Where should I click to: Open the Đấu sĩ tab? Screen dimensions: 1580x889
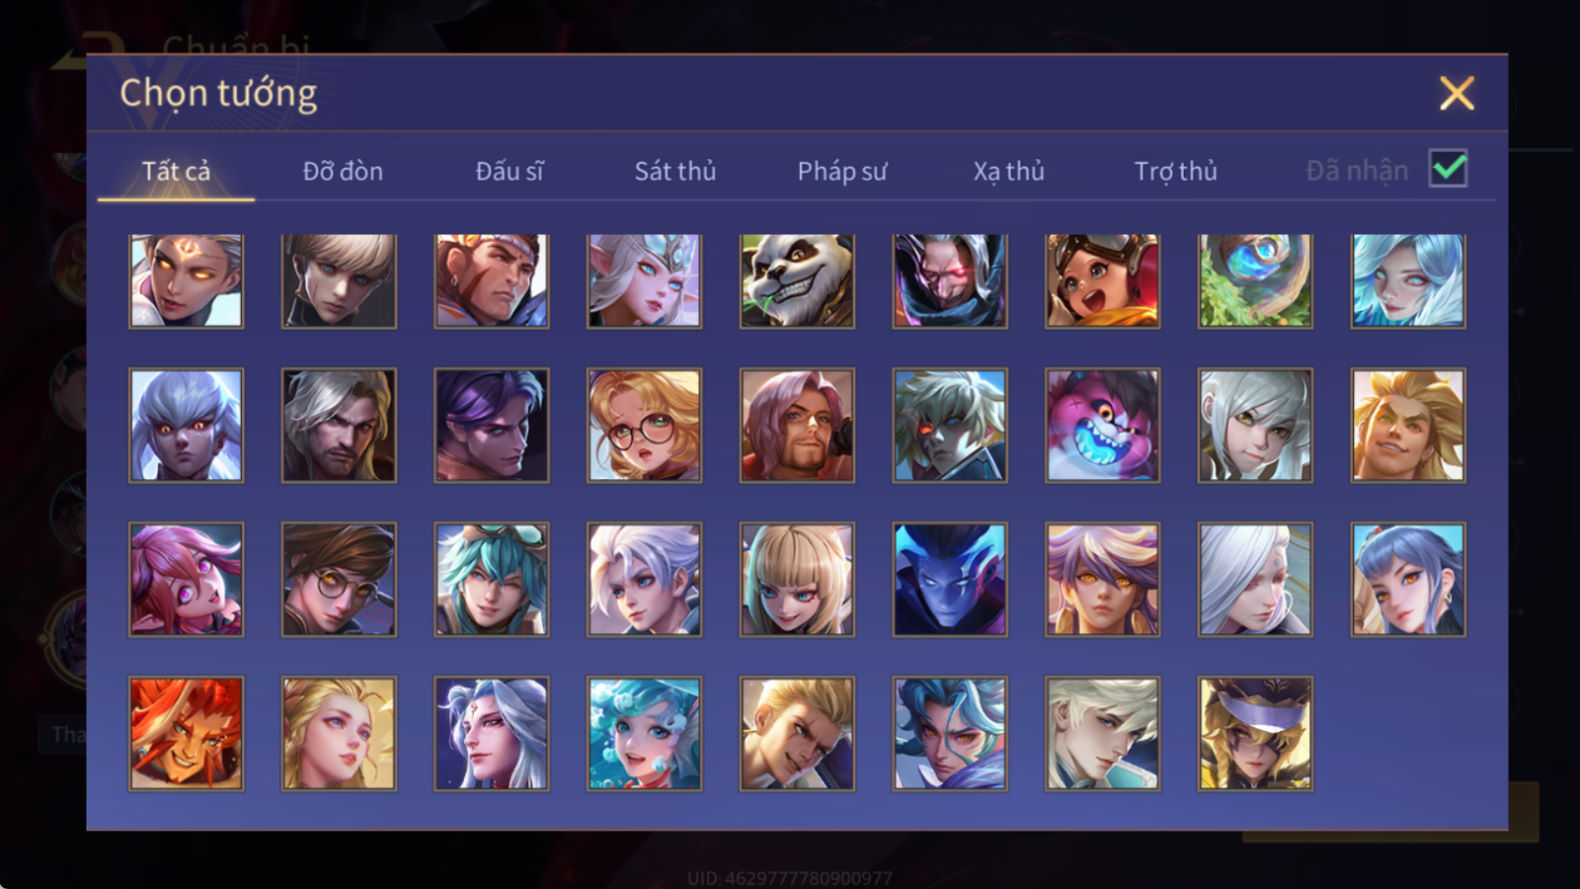(509, 171)
